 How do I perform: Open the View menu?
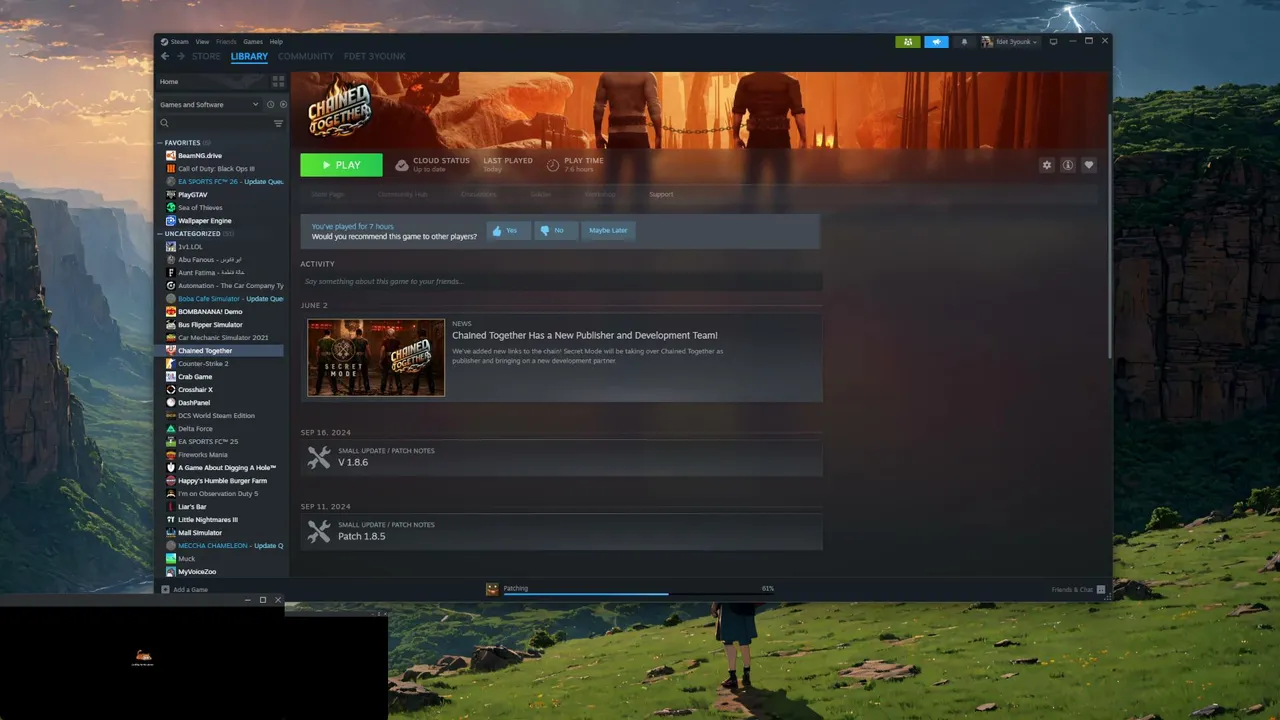[202, 42]
